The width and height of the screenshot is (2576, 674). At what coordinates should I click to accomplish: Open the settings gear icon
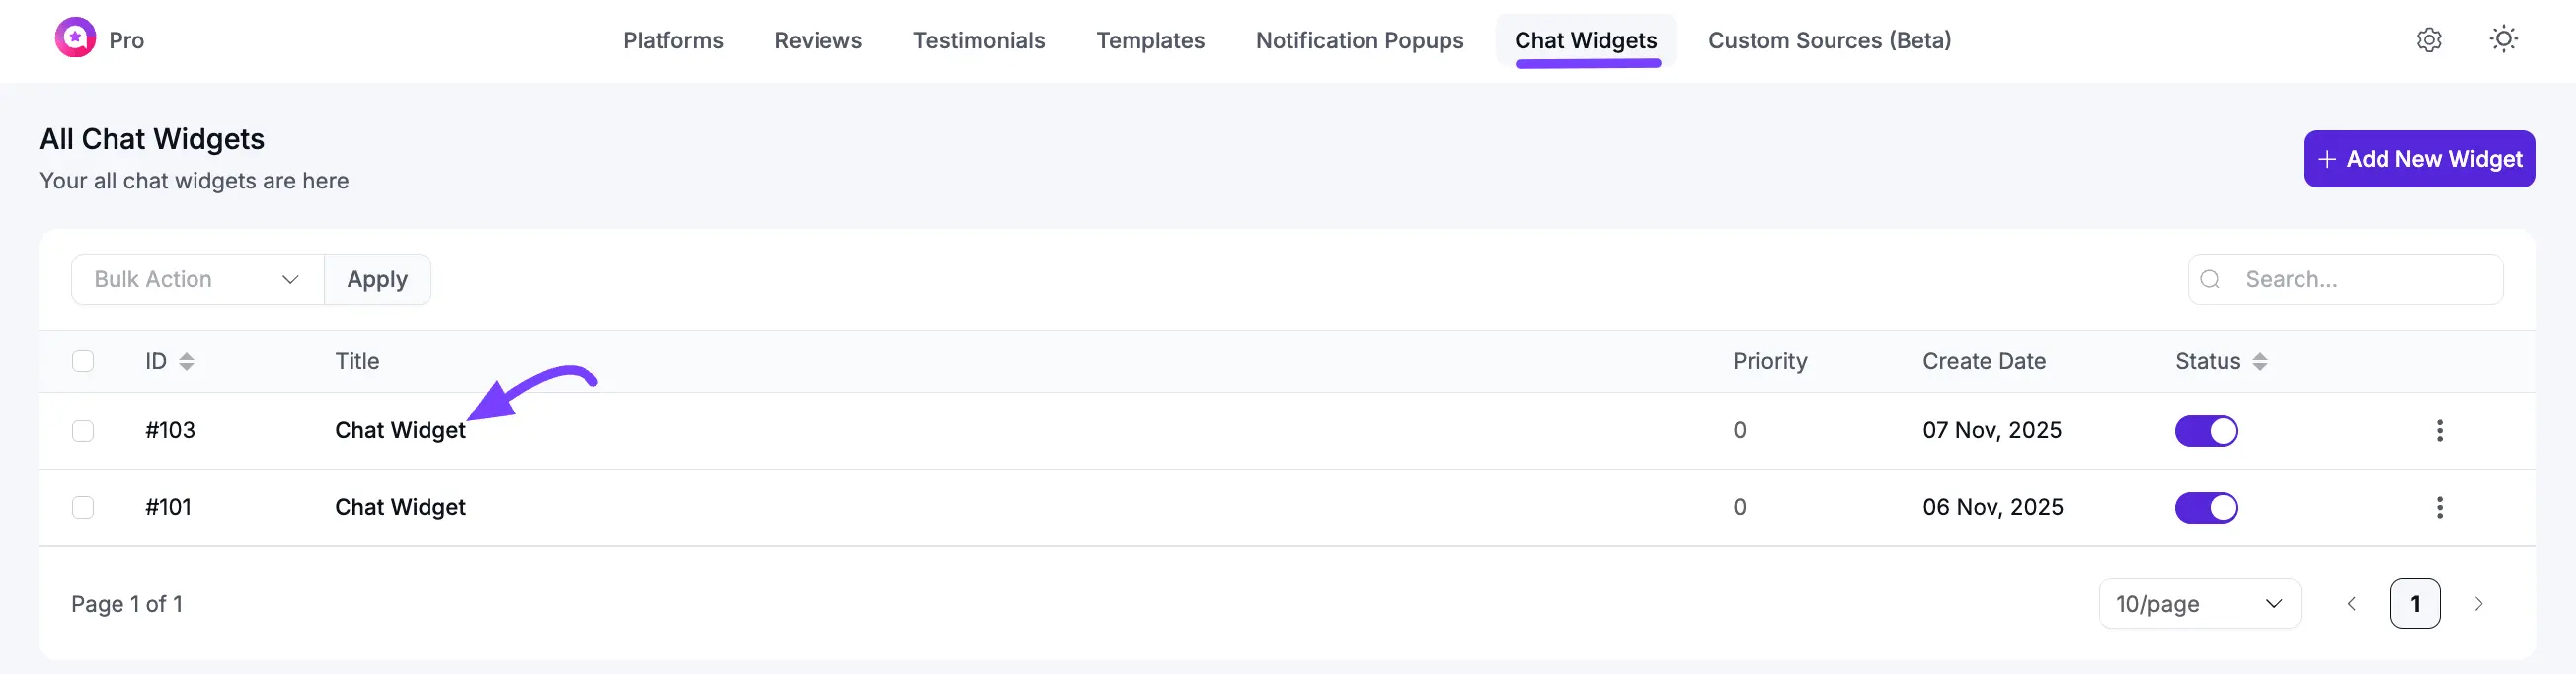click(2429, 40)
